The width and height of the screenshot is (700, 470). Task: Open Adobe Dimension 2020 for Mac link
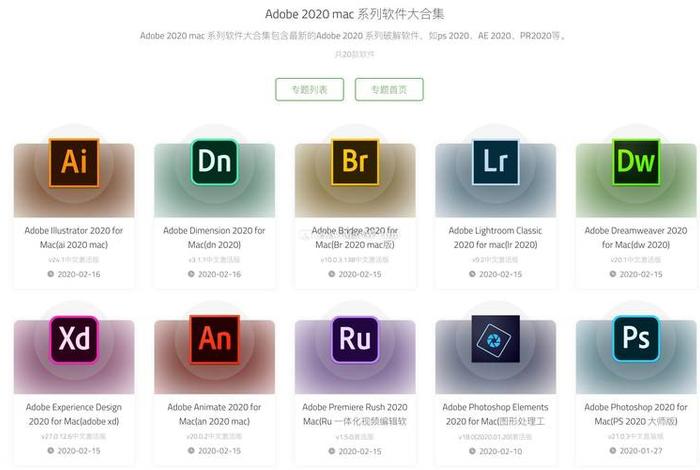pyautogui.click(x=215, y=237)
